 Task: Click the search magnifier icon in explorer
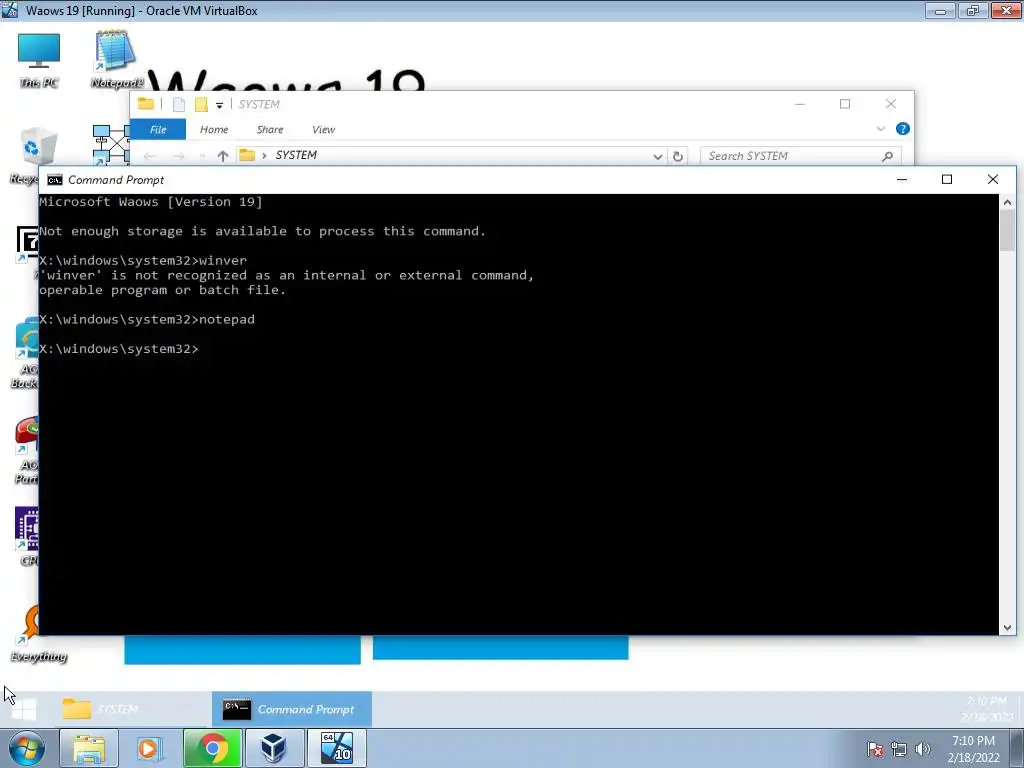pyautogui.click(x=887, y=156)
